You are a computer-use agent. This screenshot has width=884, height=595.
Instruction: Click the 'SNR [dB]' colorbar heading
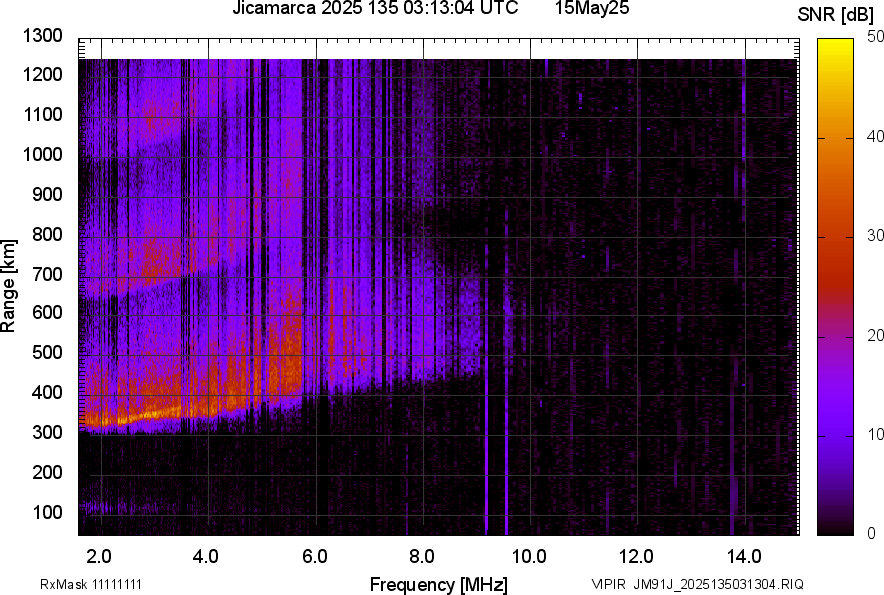click(x=837, y=14)
